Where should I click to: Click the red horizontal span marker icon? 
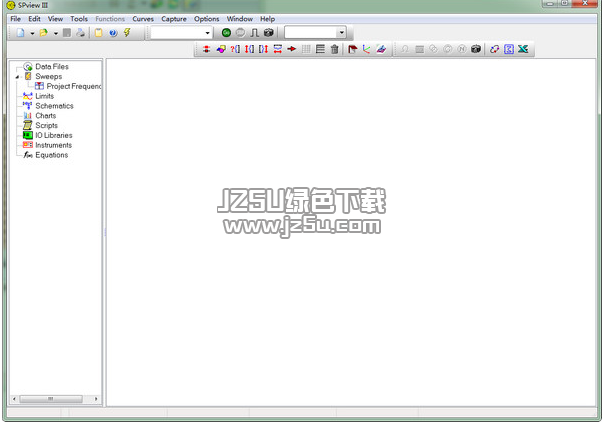click(278, 49)
